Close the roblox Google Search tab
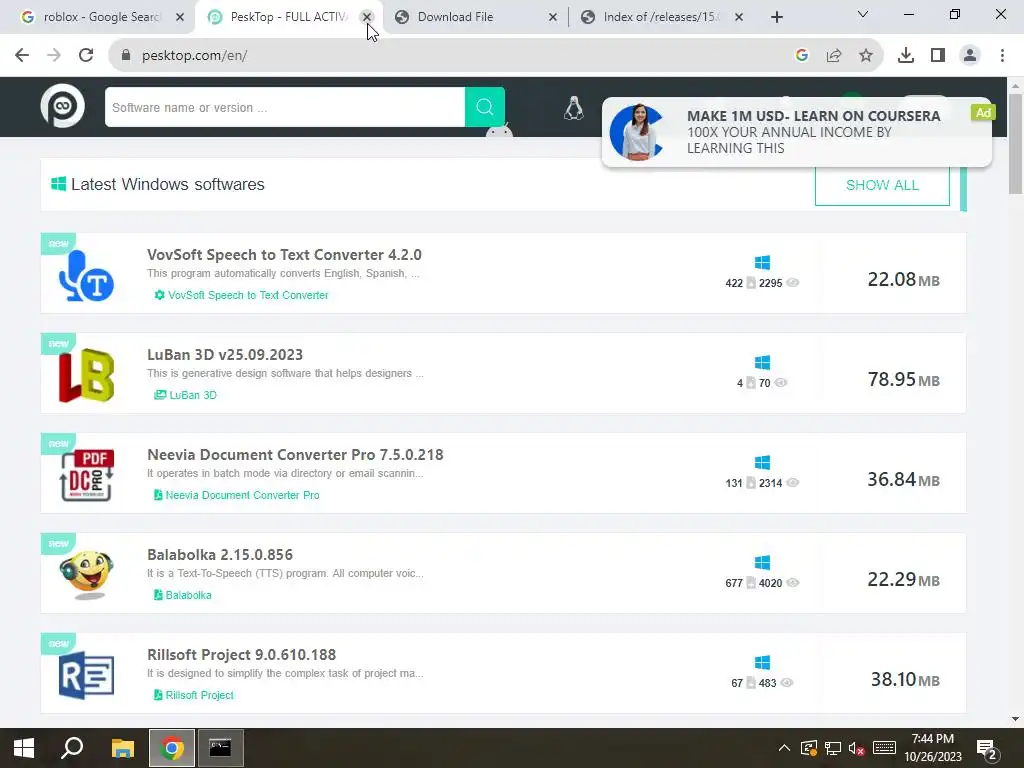Viewport: 1024px width, 768px height. pos(180,17)
